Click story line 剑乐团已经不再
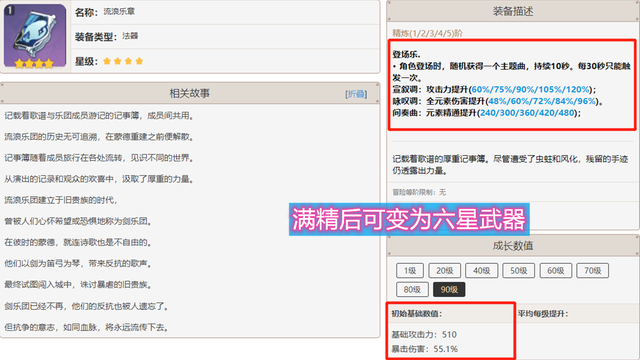 87,306
